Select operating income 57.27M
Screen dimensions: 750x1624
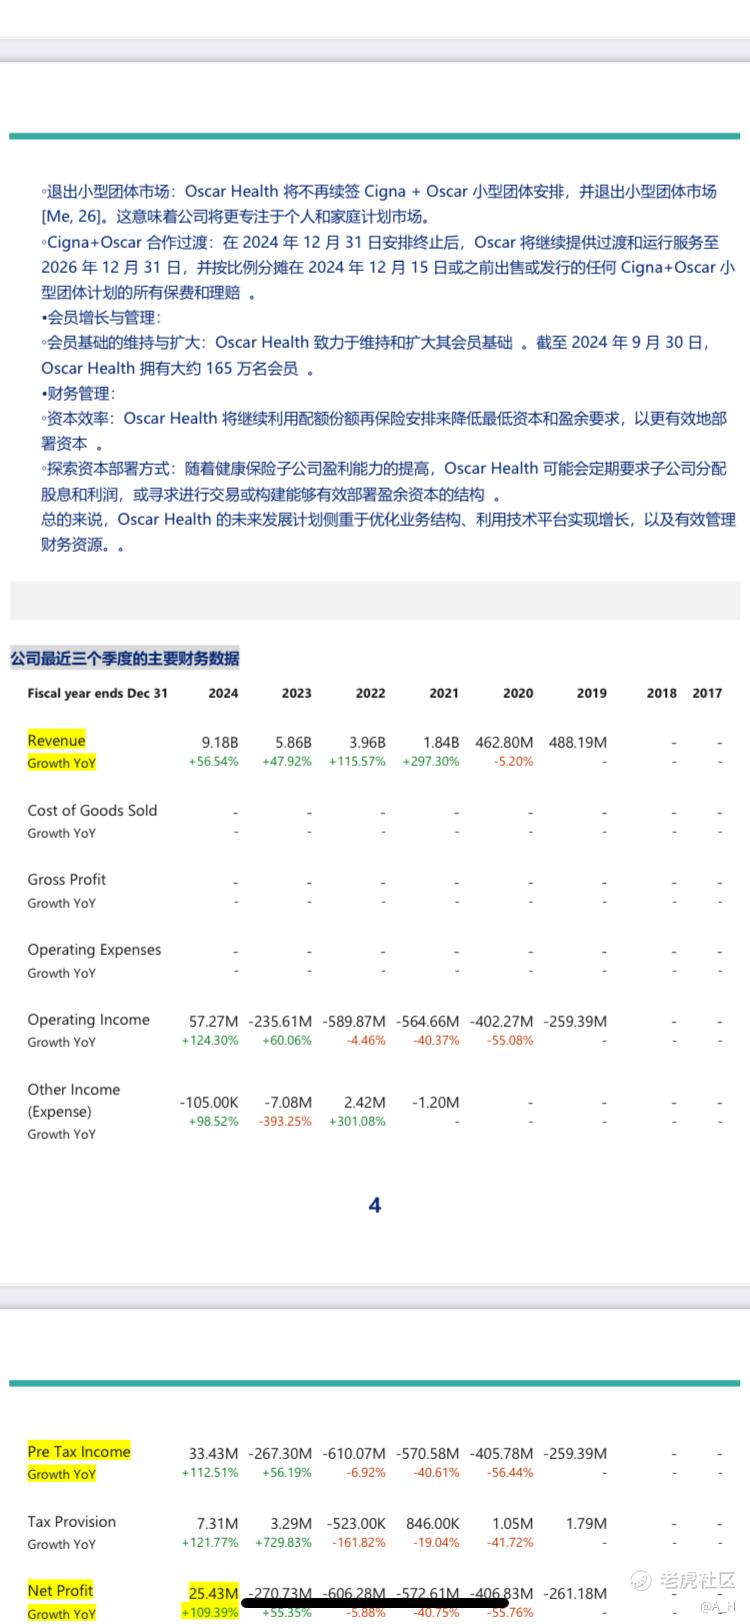214,1022
